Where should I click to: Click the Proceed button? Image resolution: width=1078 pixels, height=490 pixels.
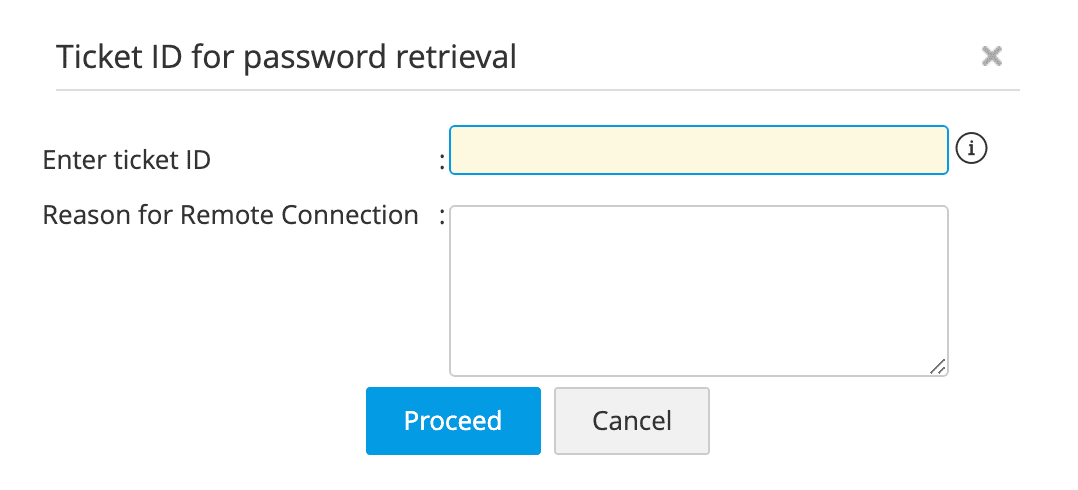tap(453, 421)
